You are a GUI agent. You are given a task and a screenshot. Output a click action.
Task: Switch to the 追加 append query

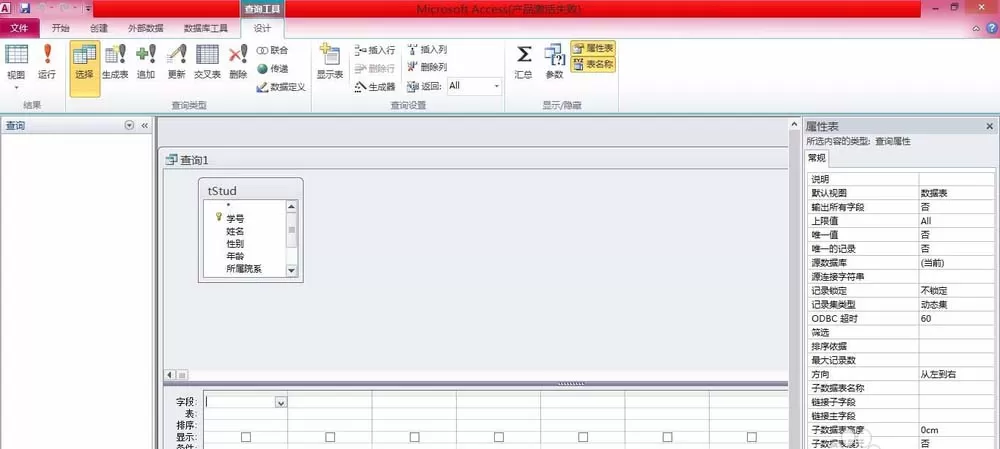pos(146,62)
